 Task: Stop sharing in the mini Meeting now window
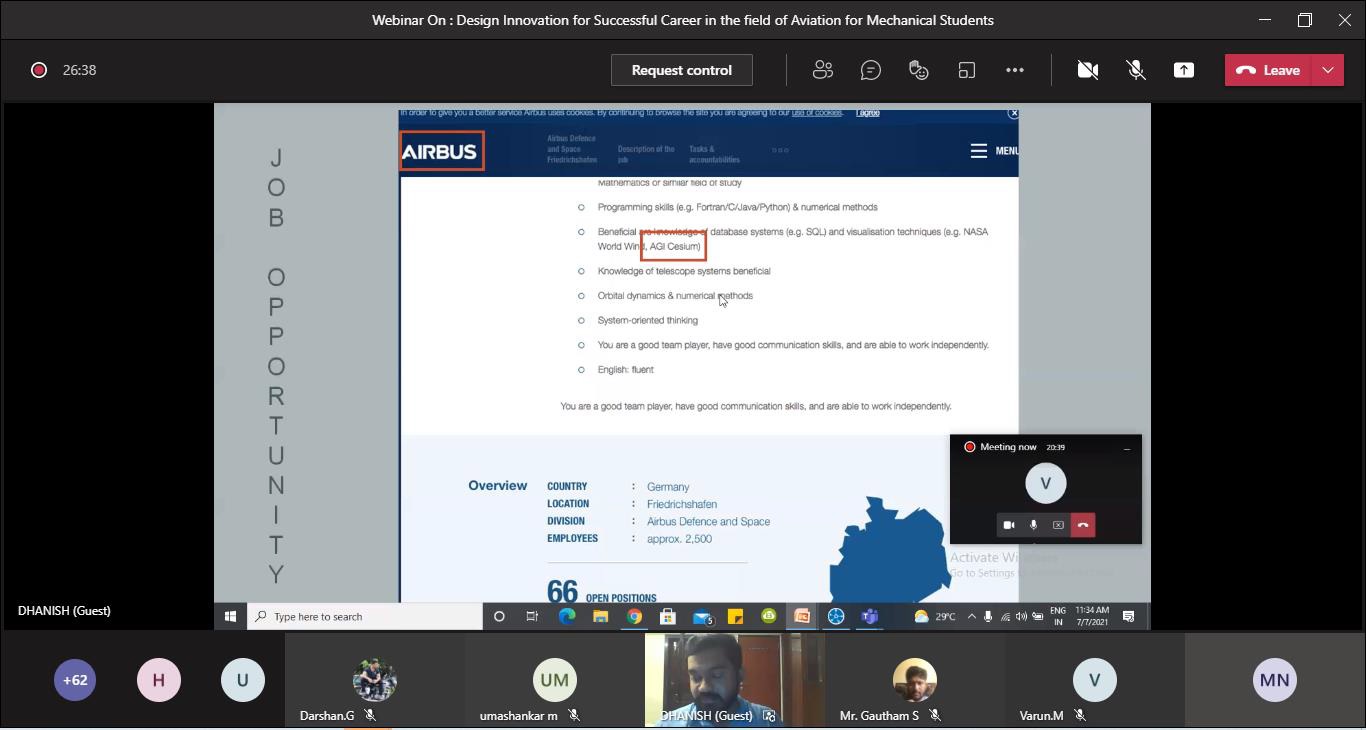[x=1058, y=525]
